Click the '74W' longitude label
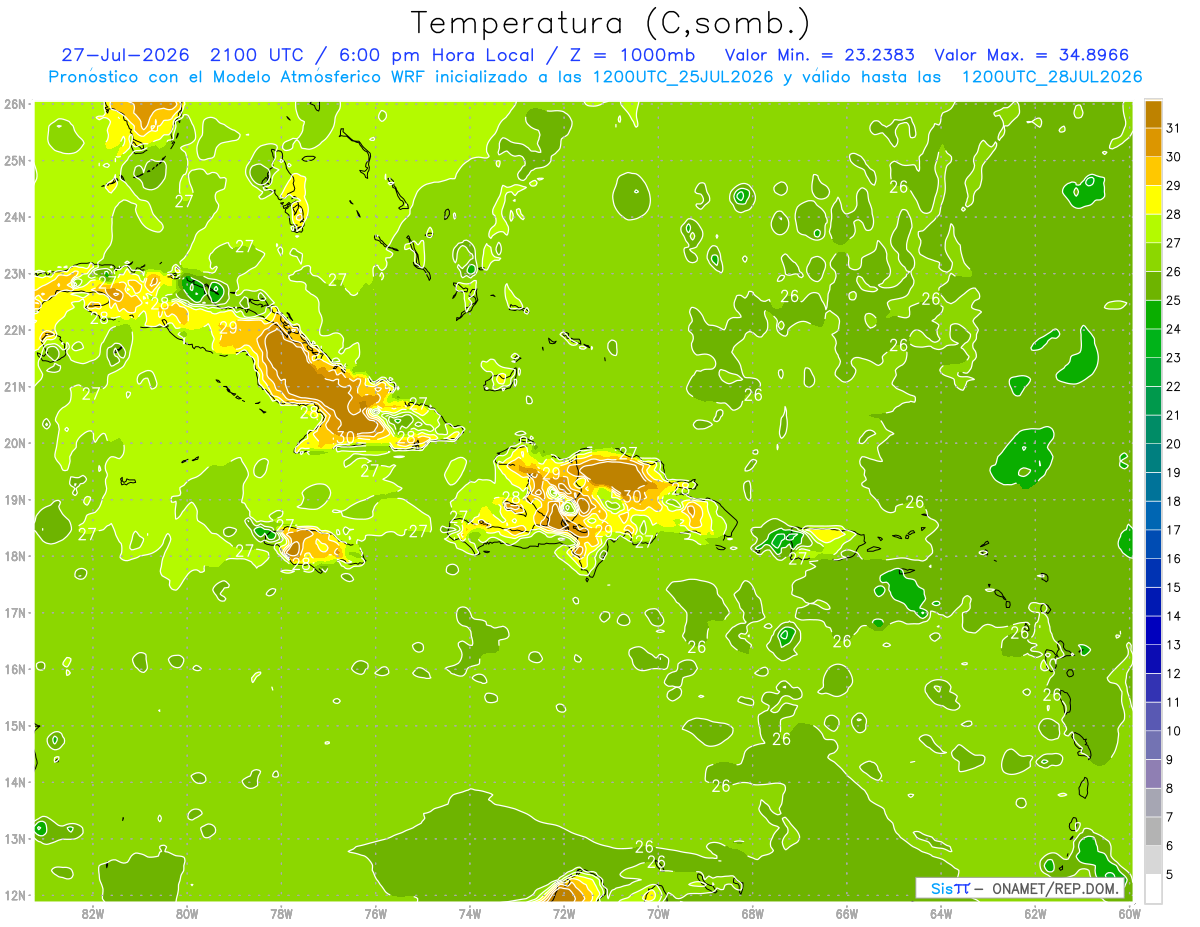The image size is (1200, 927). coord(470,913)
